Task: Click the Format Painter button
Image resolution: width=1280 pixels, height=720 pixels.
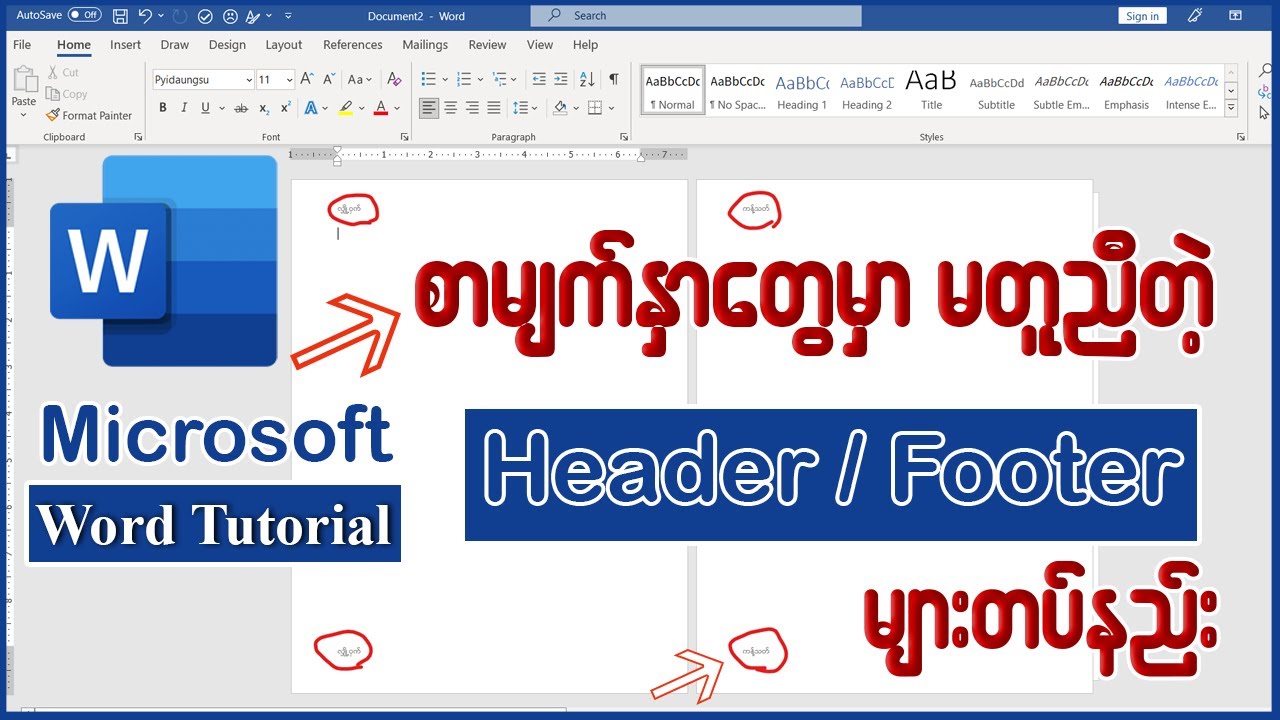Action: click(89, 115)
